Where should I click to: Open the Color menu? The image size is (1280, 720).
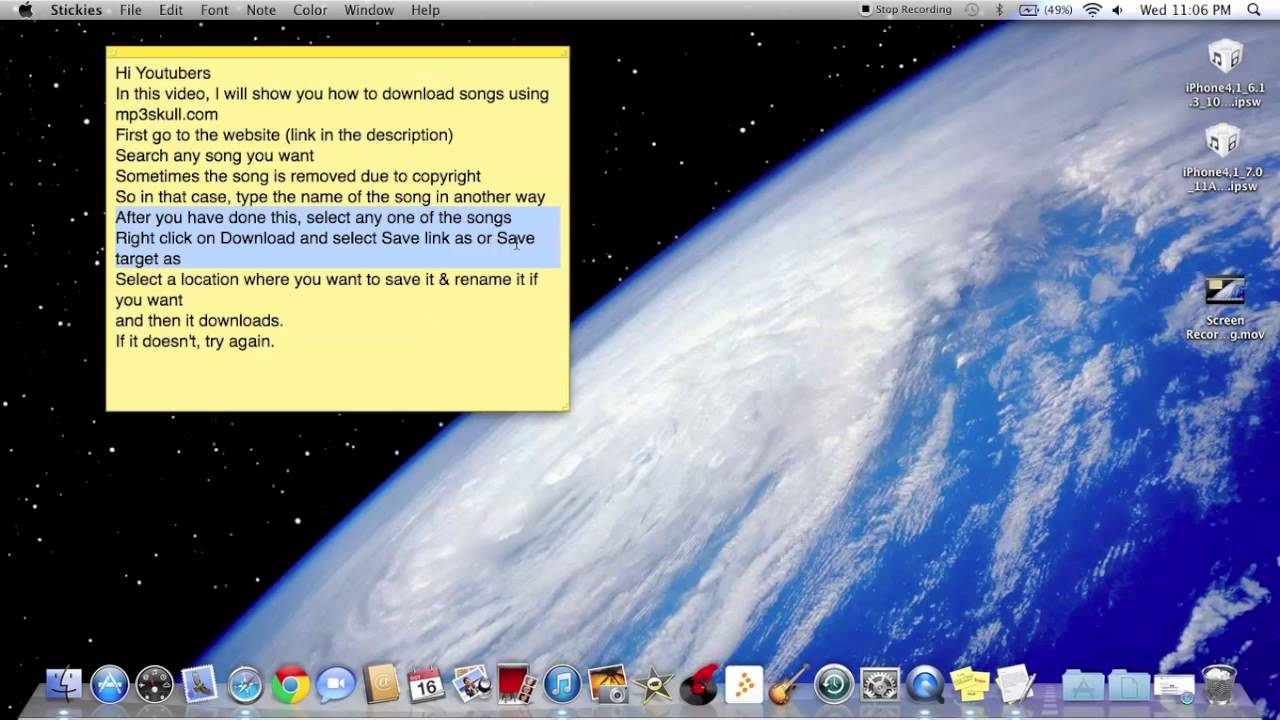point(310,10)
